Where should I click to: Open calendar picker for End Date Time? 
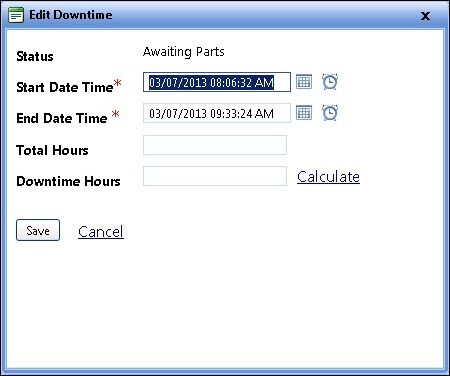coord(304,113)
